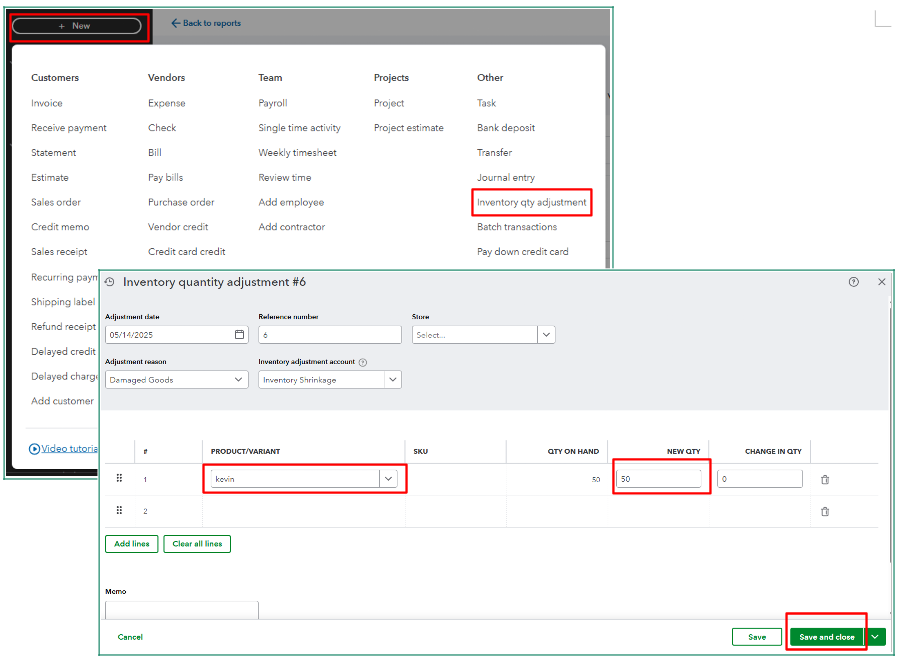The height and width of the screenshot is (659, 898).
Task: Delete line 2 with the trash icon
Action: (825, 511)
